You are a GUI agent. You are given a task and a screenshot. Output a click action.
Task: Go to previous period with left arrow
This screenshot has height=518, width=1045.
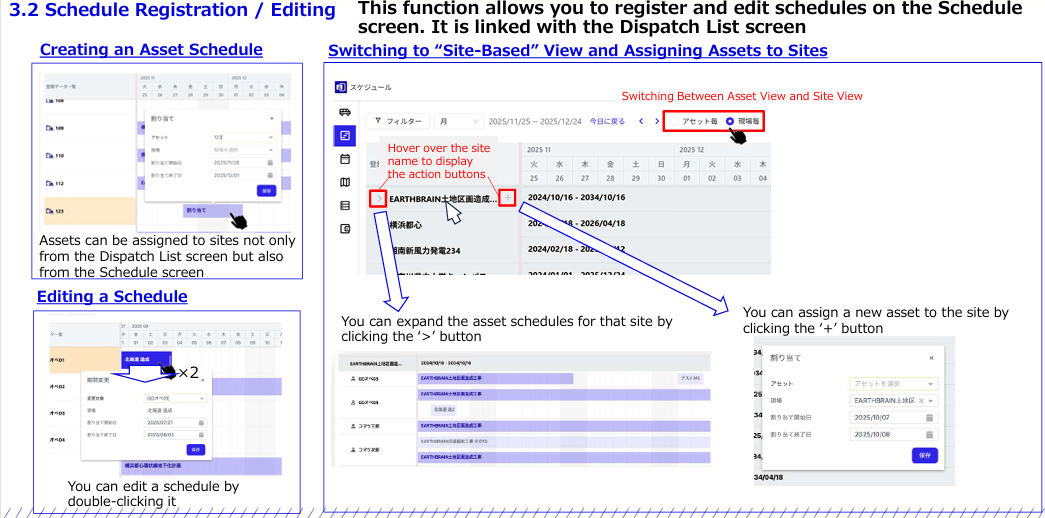click(x=641, y=121)
